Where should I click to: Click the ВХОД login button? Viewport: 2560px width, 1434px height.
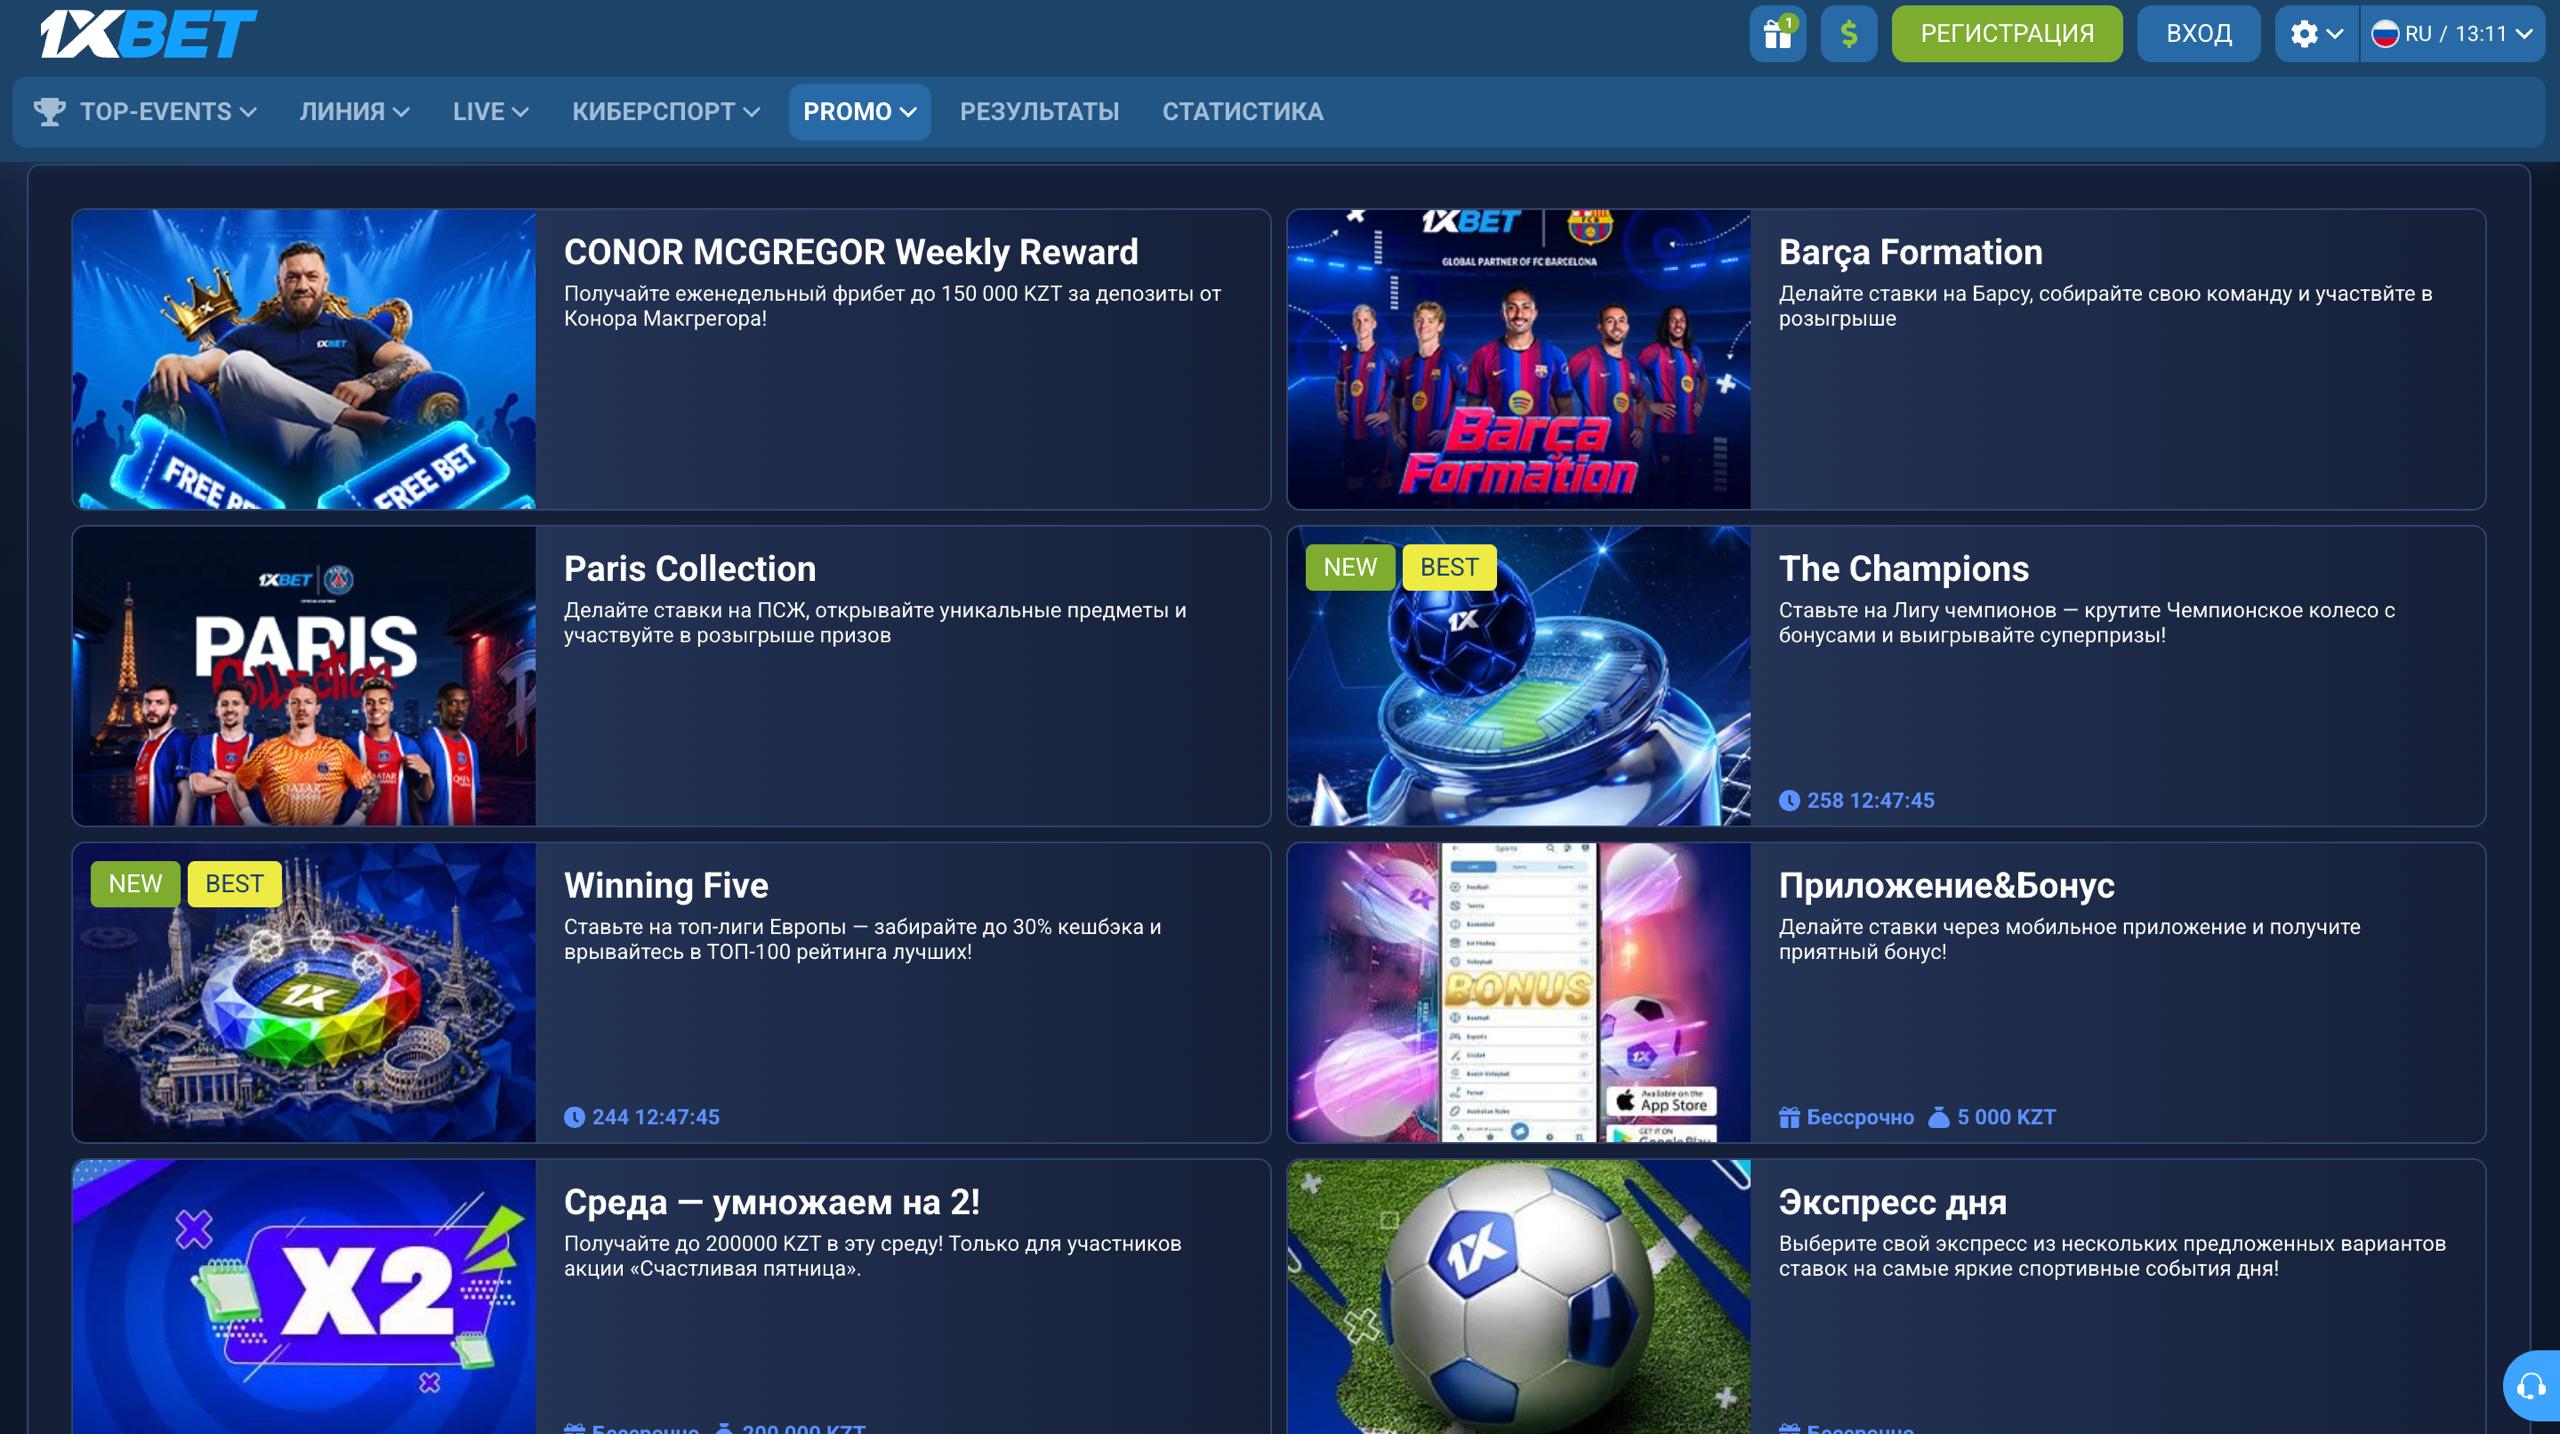point(2199,34)
